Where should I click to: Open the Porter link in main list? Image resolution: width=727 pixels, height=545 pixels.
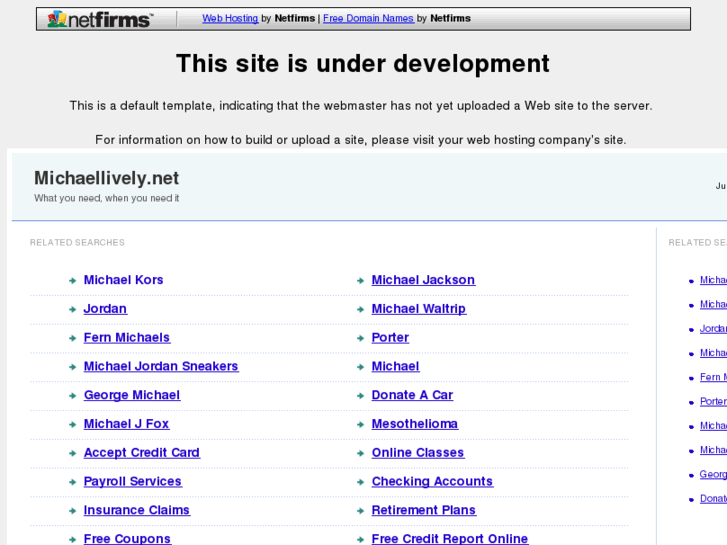390,337
